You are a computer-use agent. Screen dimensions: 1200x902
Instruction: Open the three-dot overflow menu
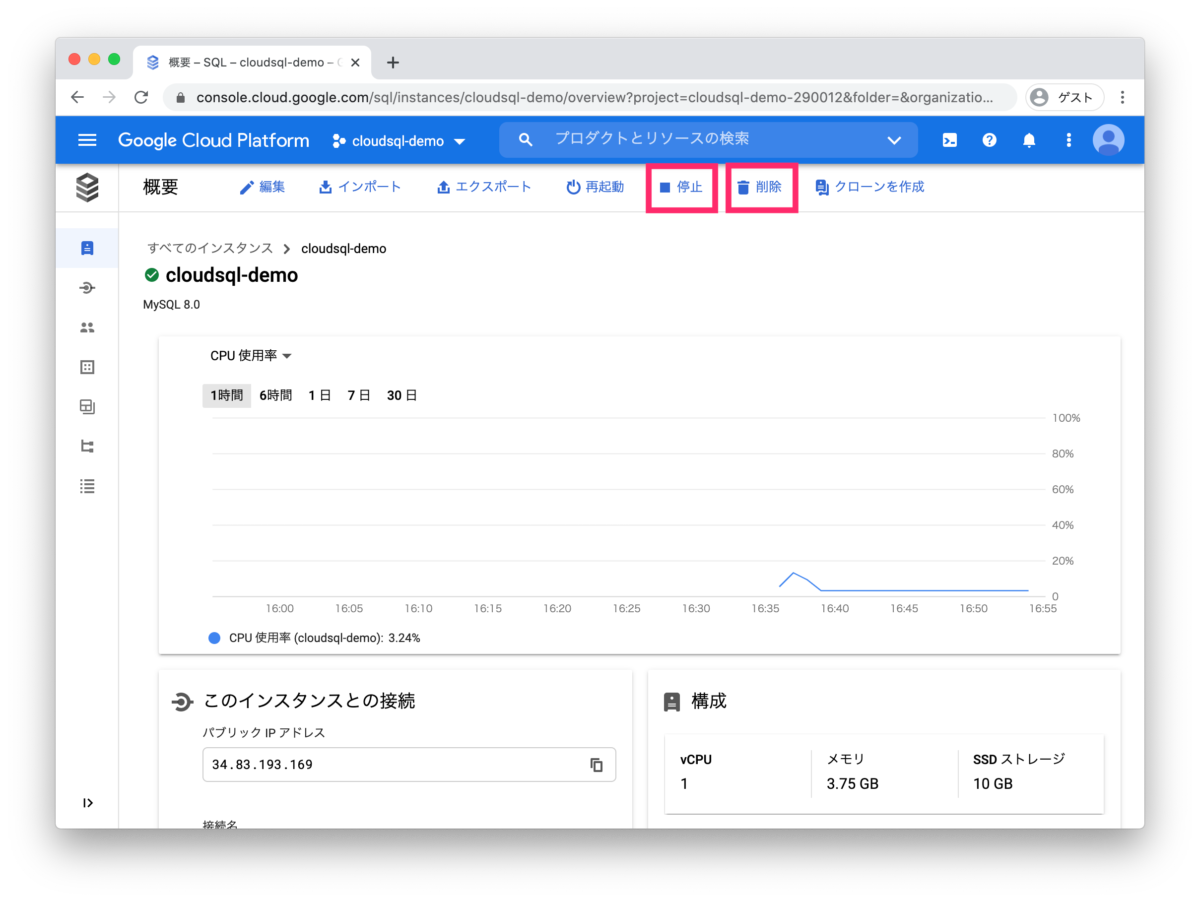click(x=1068, y=140)
